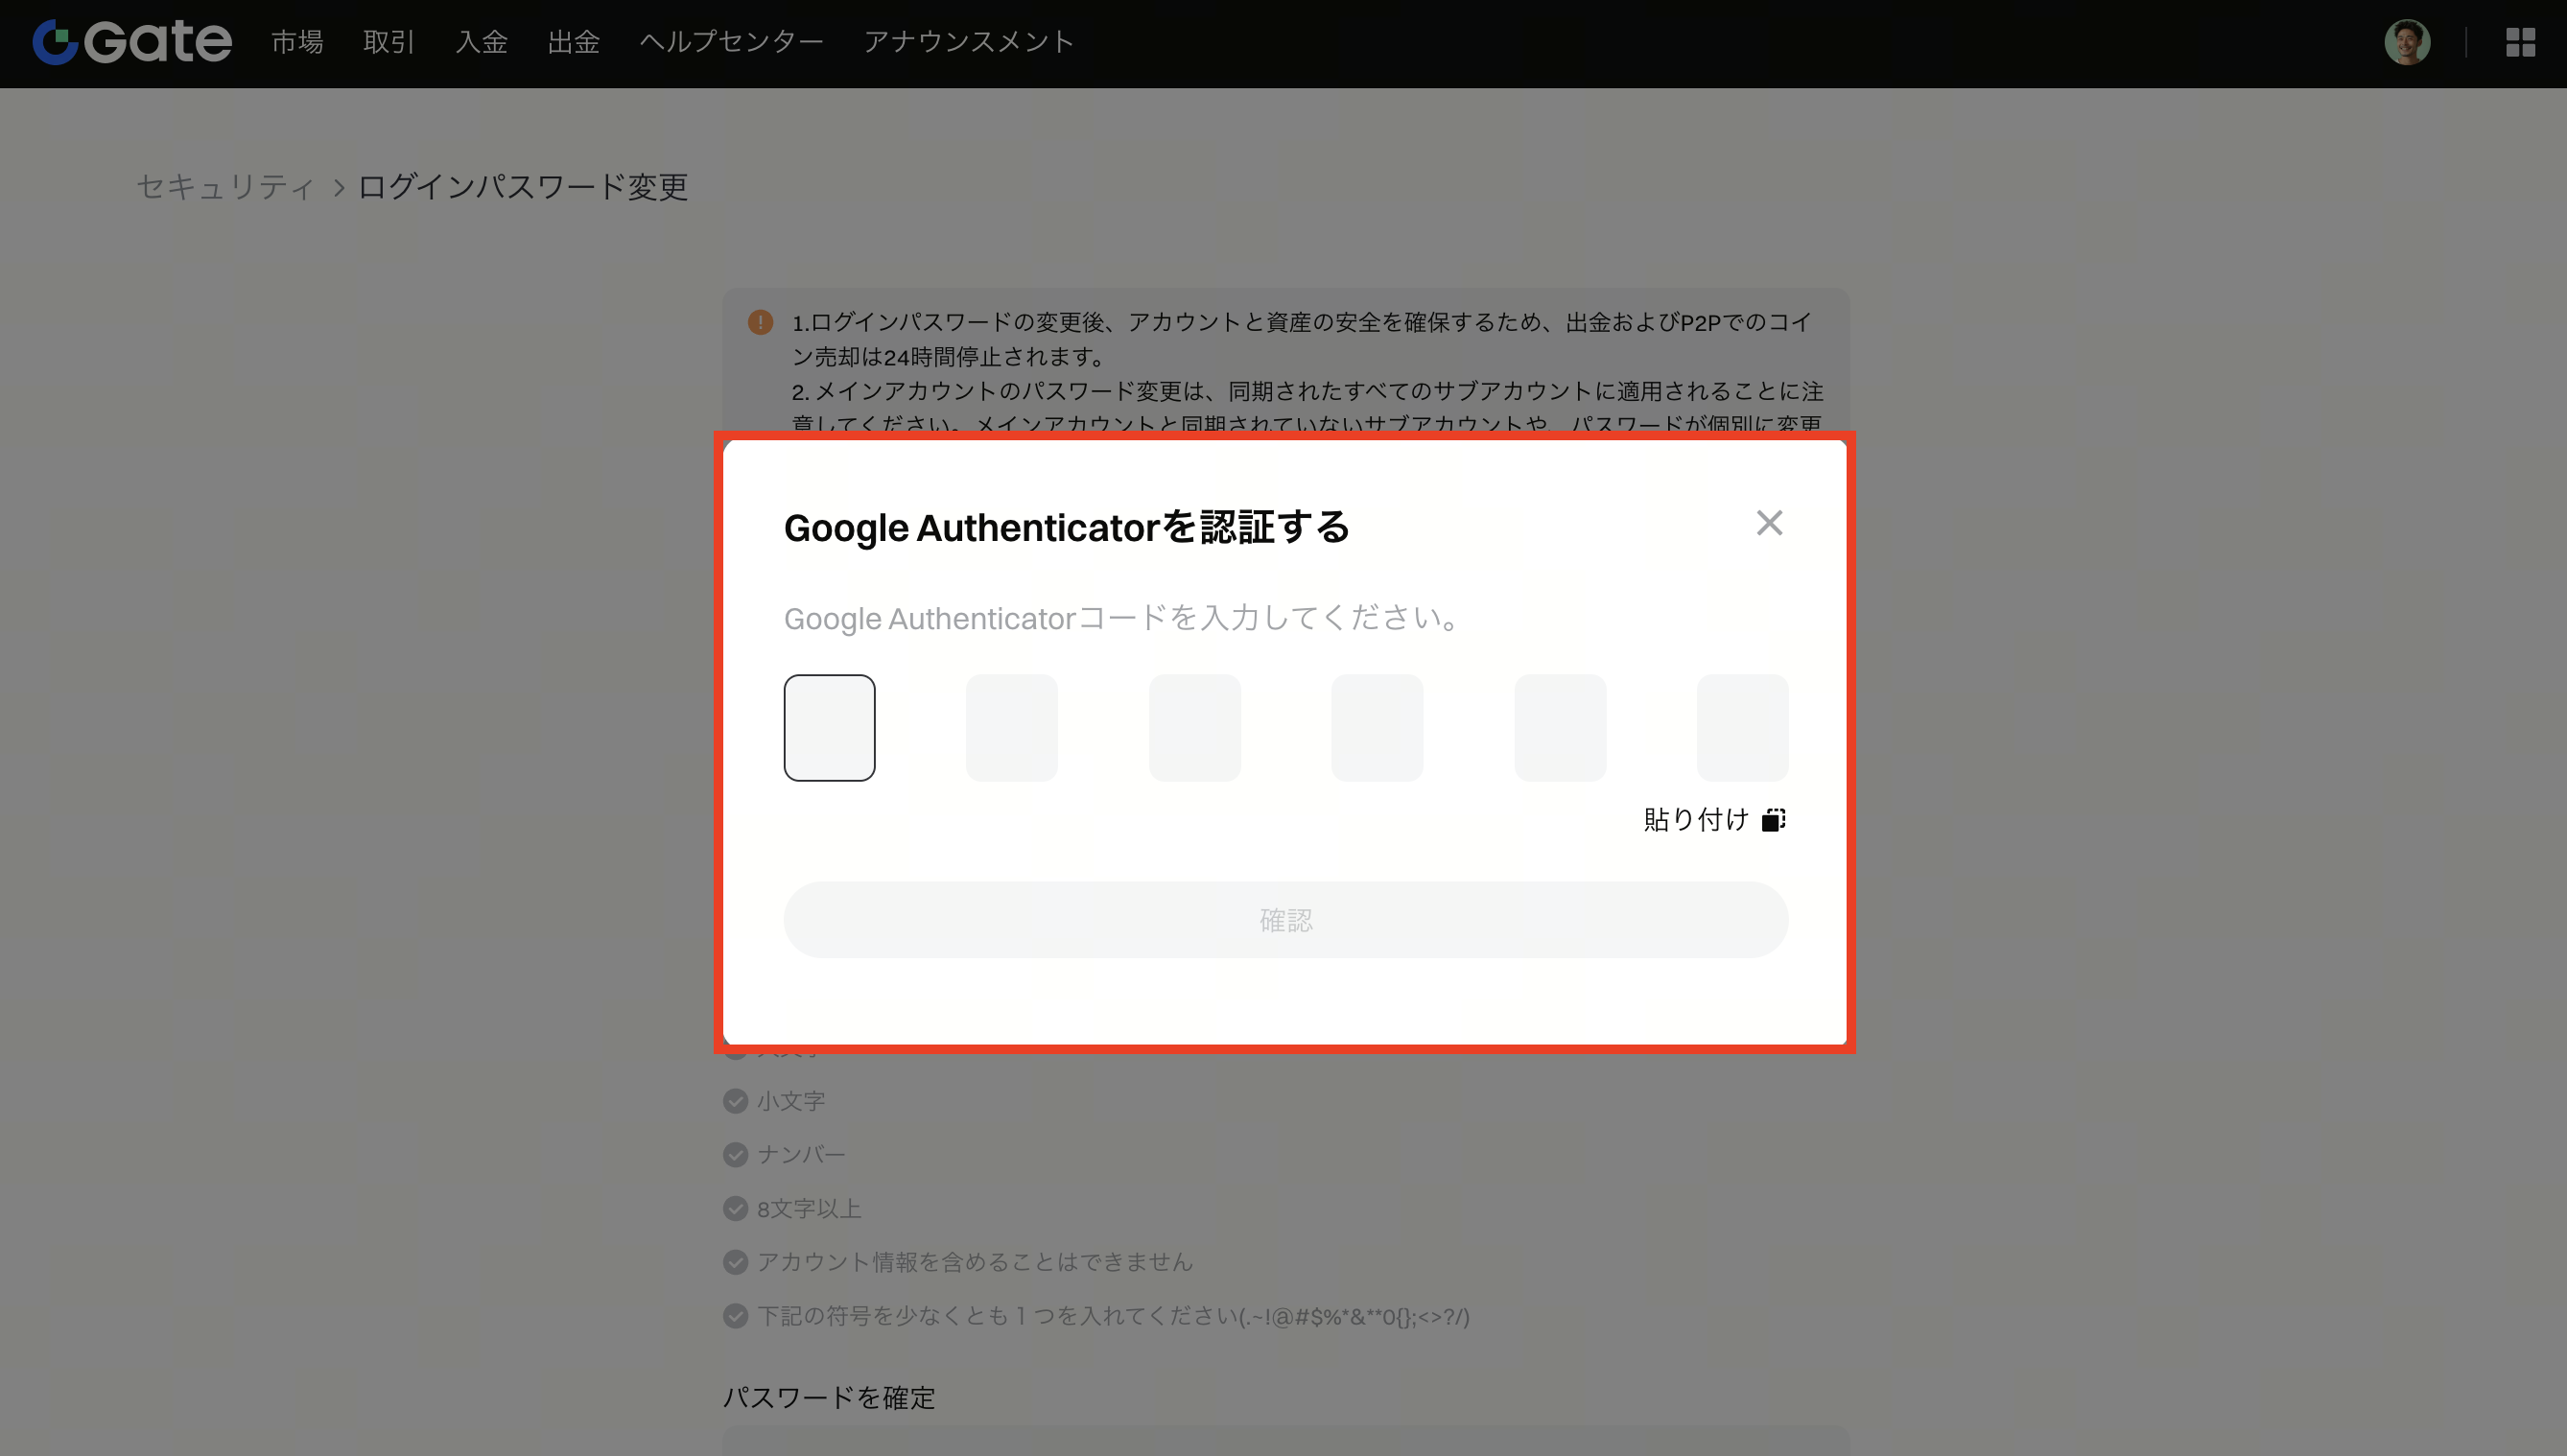2567x1456 pixels.
Task: Click the 小文字 check icon
Action: point(735,1101)
